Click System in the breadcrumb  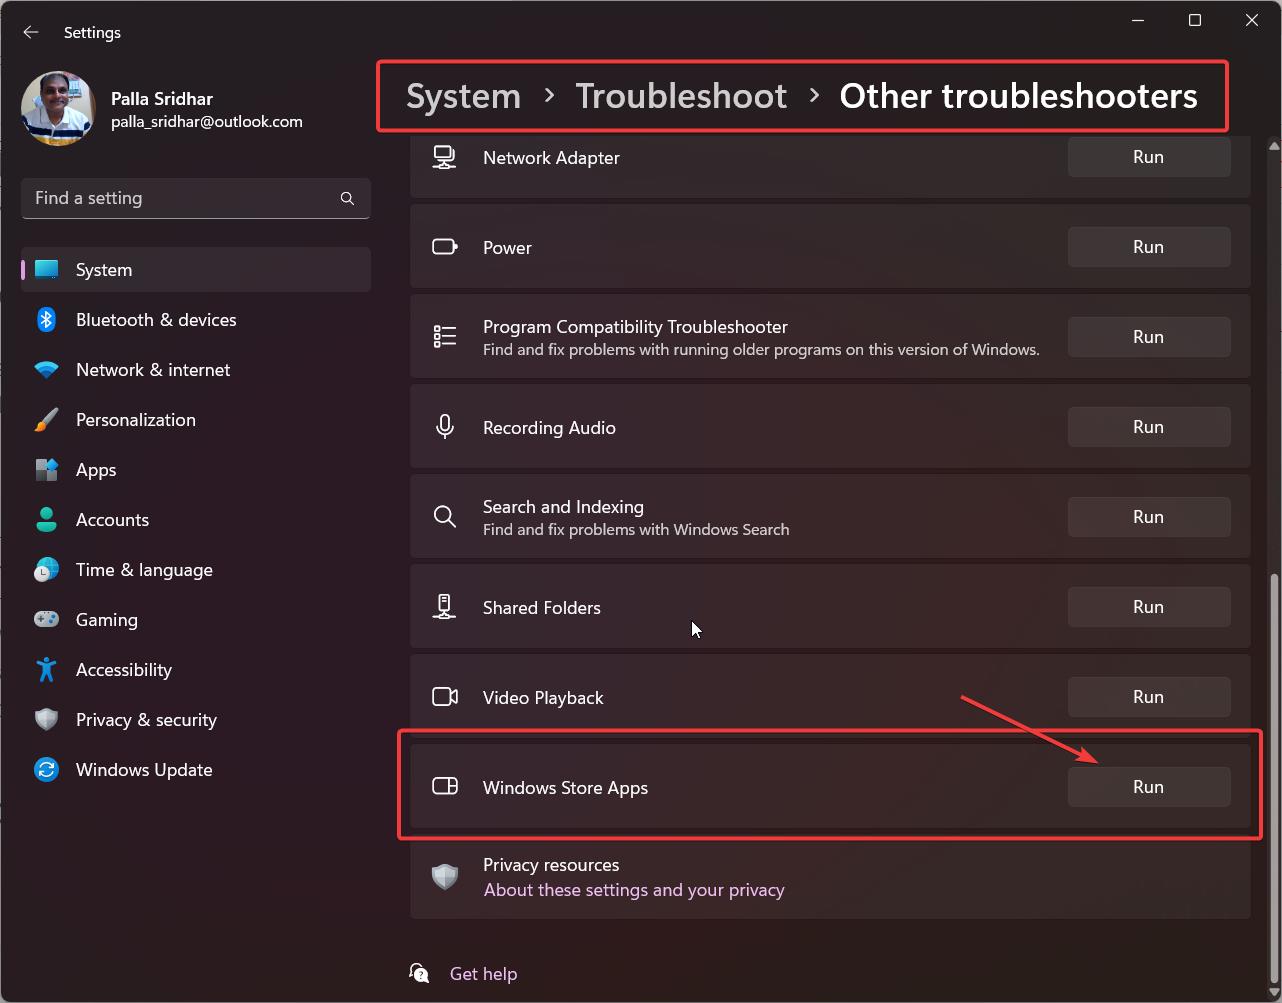pyautogui.click(x=463, y=96)
